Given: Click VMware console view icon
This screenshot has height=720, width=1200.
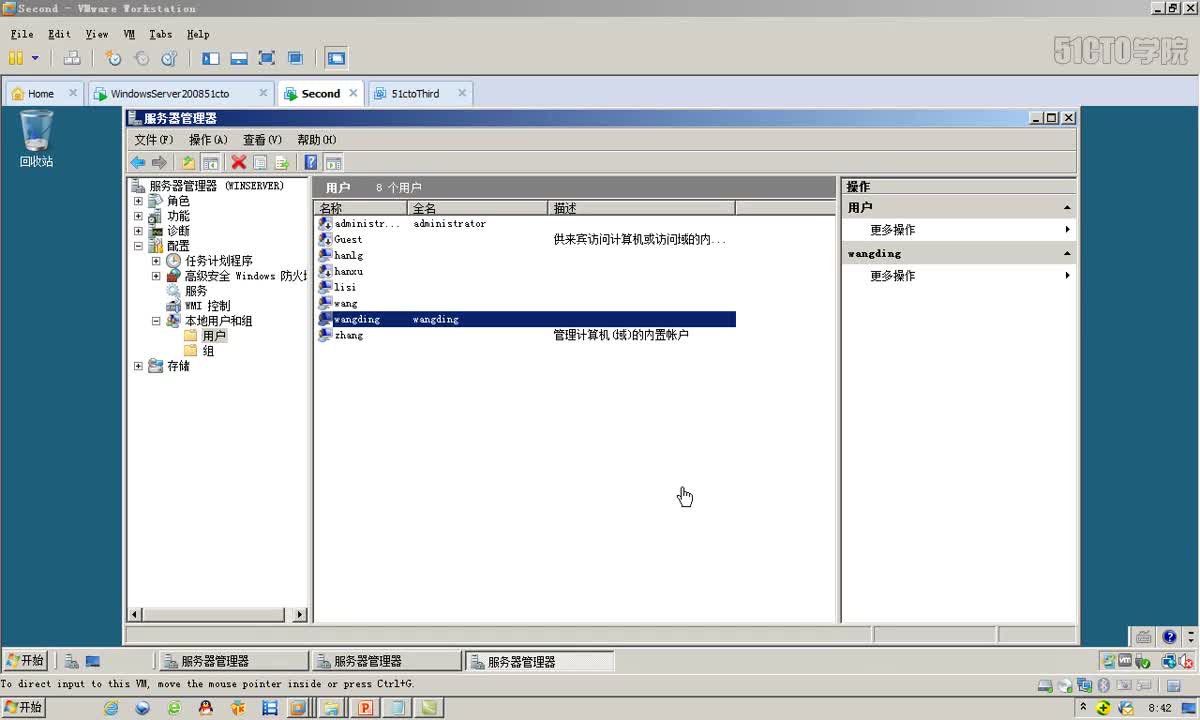Looking at the screenshot, I should coord(336,59).
